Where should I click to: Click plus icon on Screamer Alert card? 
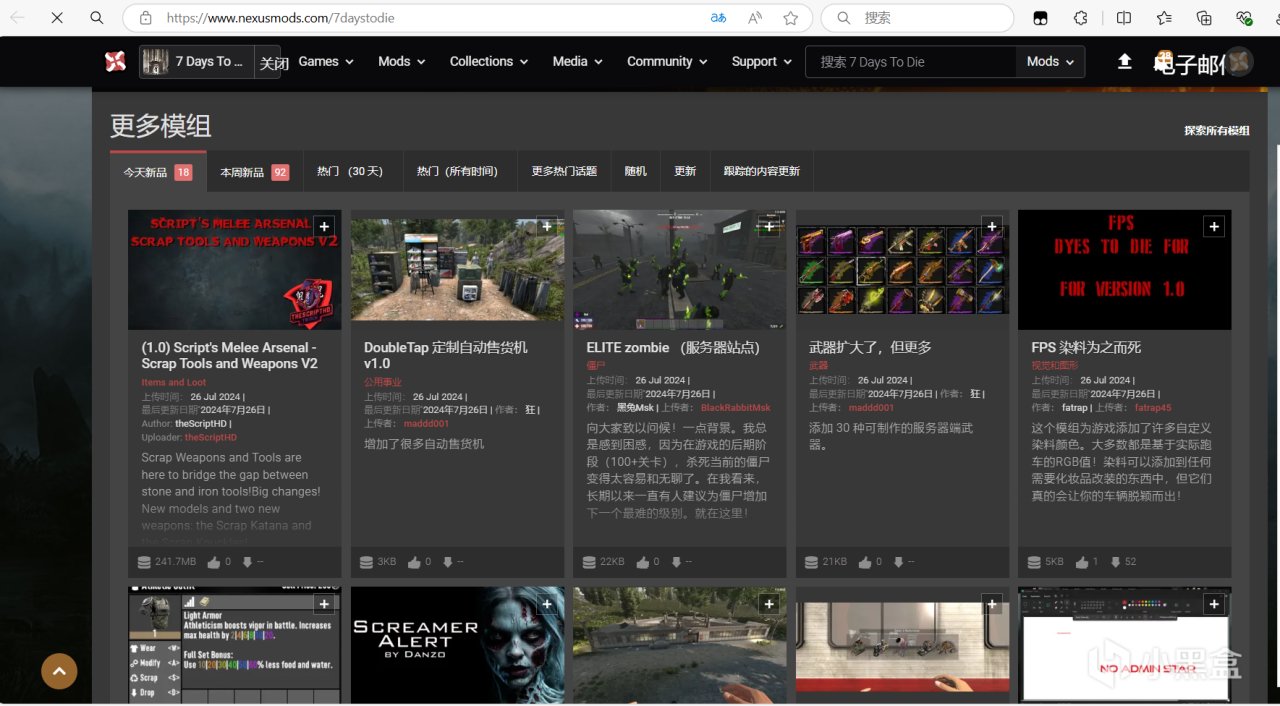(546, 604)
